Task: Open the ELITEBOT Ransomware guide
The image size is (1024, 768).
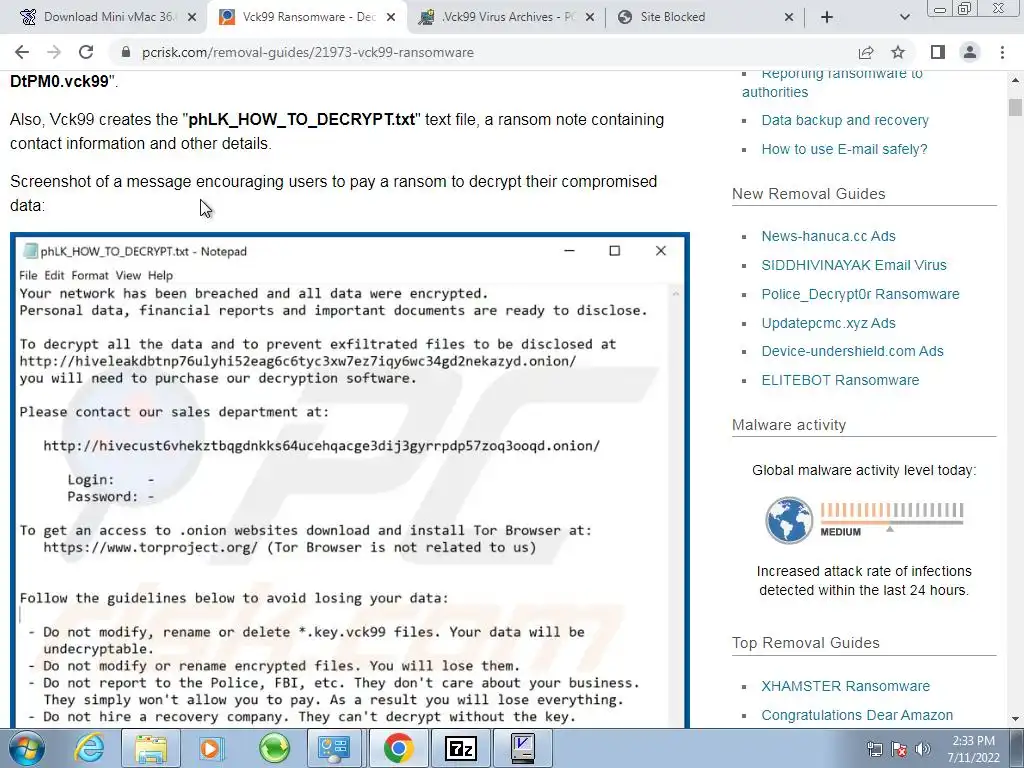Action: [840, 380]
